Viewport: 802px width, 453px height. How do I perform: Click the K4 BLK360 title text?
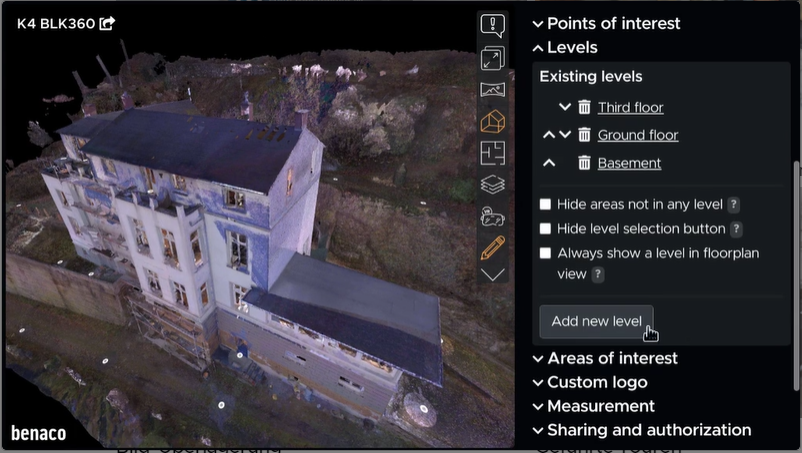pos(56,24)
